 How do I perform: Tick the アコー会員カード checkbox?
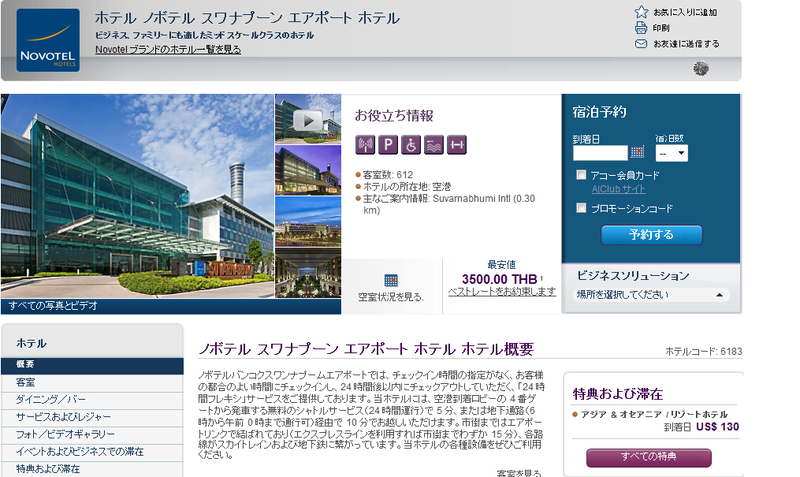coord(581,175)
